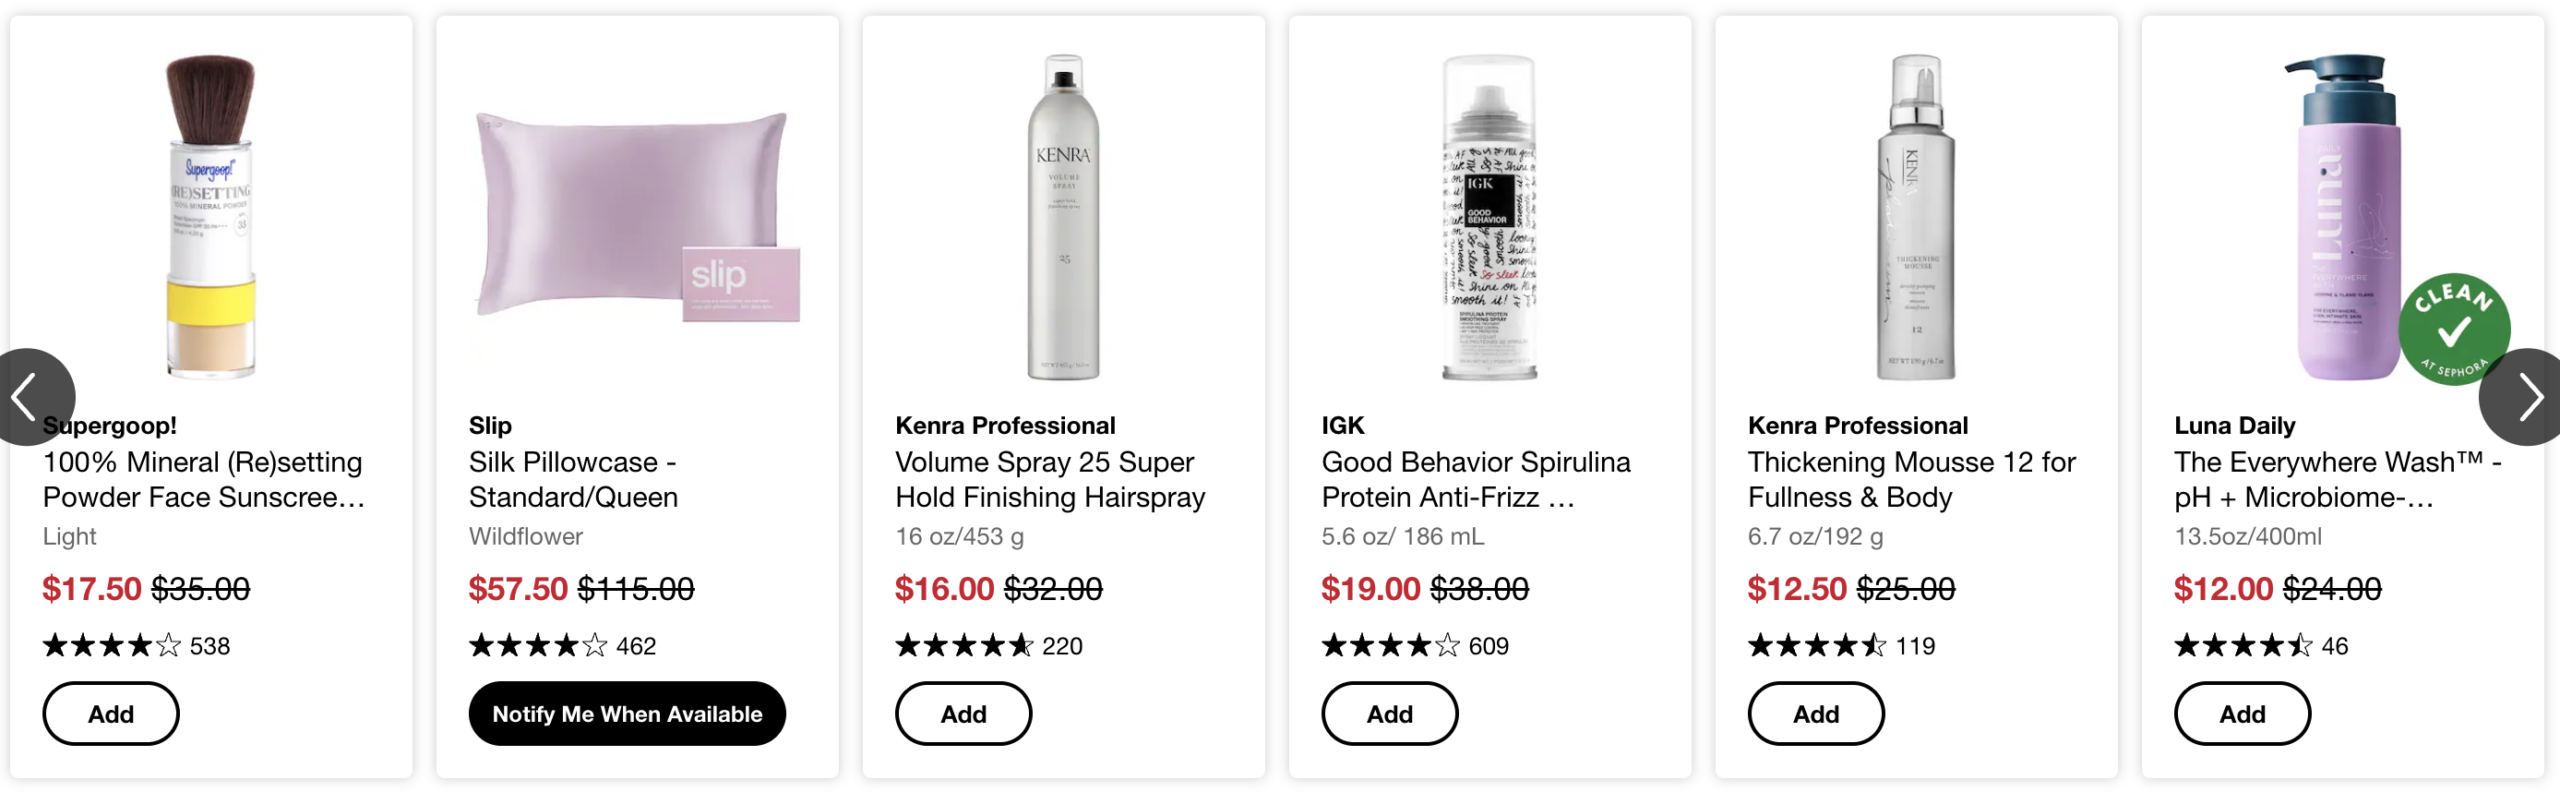Open Slip Silk Pillowcase product image
The width and height of the screenshot is (2560, 792).
click(637, 217)
